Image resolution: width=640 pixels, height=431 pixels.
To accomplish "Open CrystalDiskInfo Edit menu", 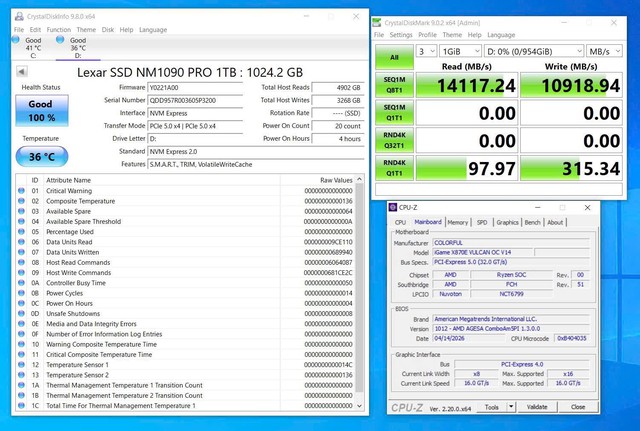I will 35,30.
